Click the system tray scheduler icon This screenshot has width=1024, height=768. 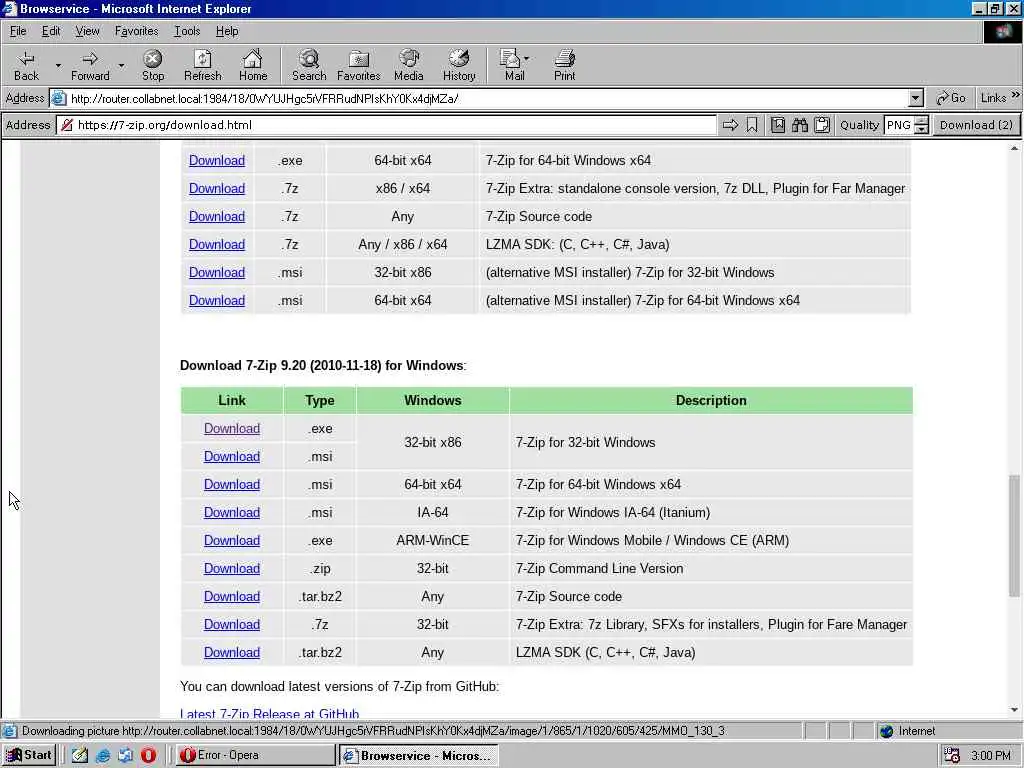coord(952,756)
